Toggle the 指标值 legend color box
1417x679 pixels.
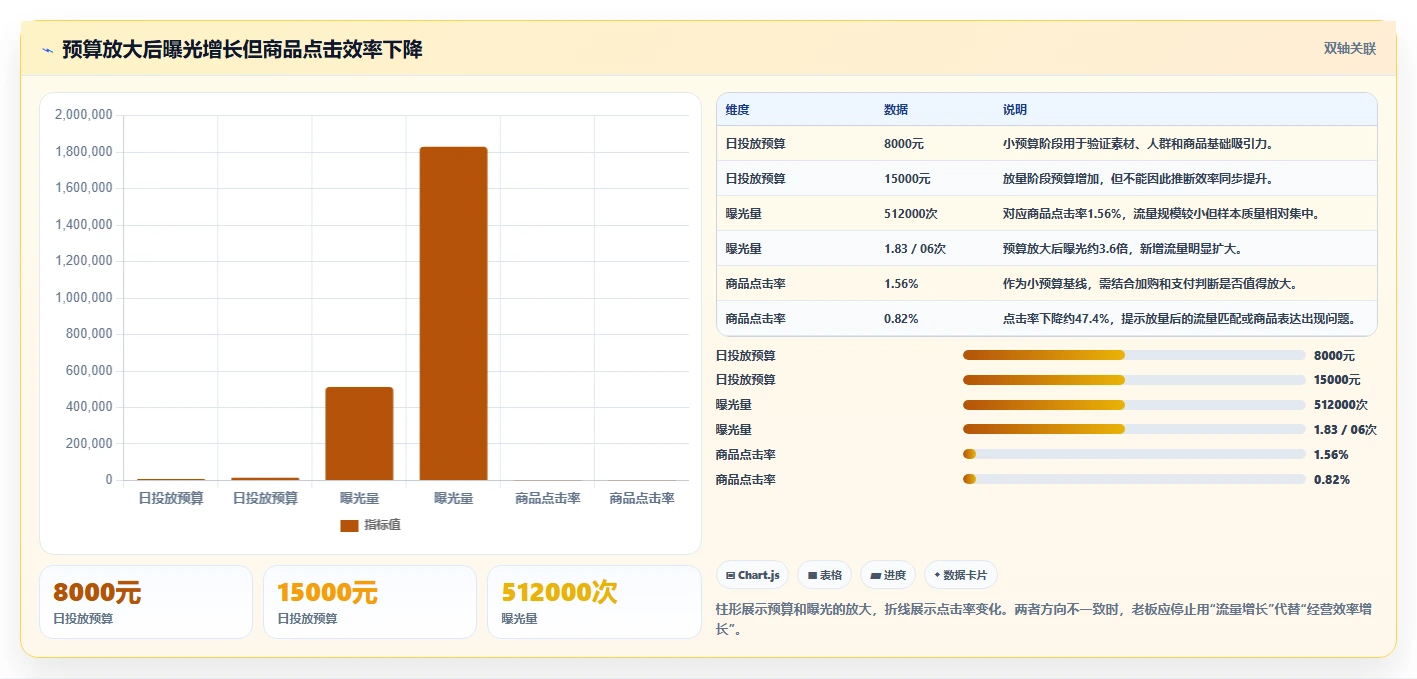tap(349, 525)
